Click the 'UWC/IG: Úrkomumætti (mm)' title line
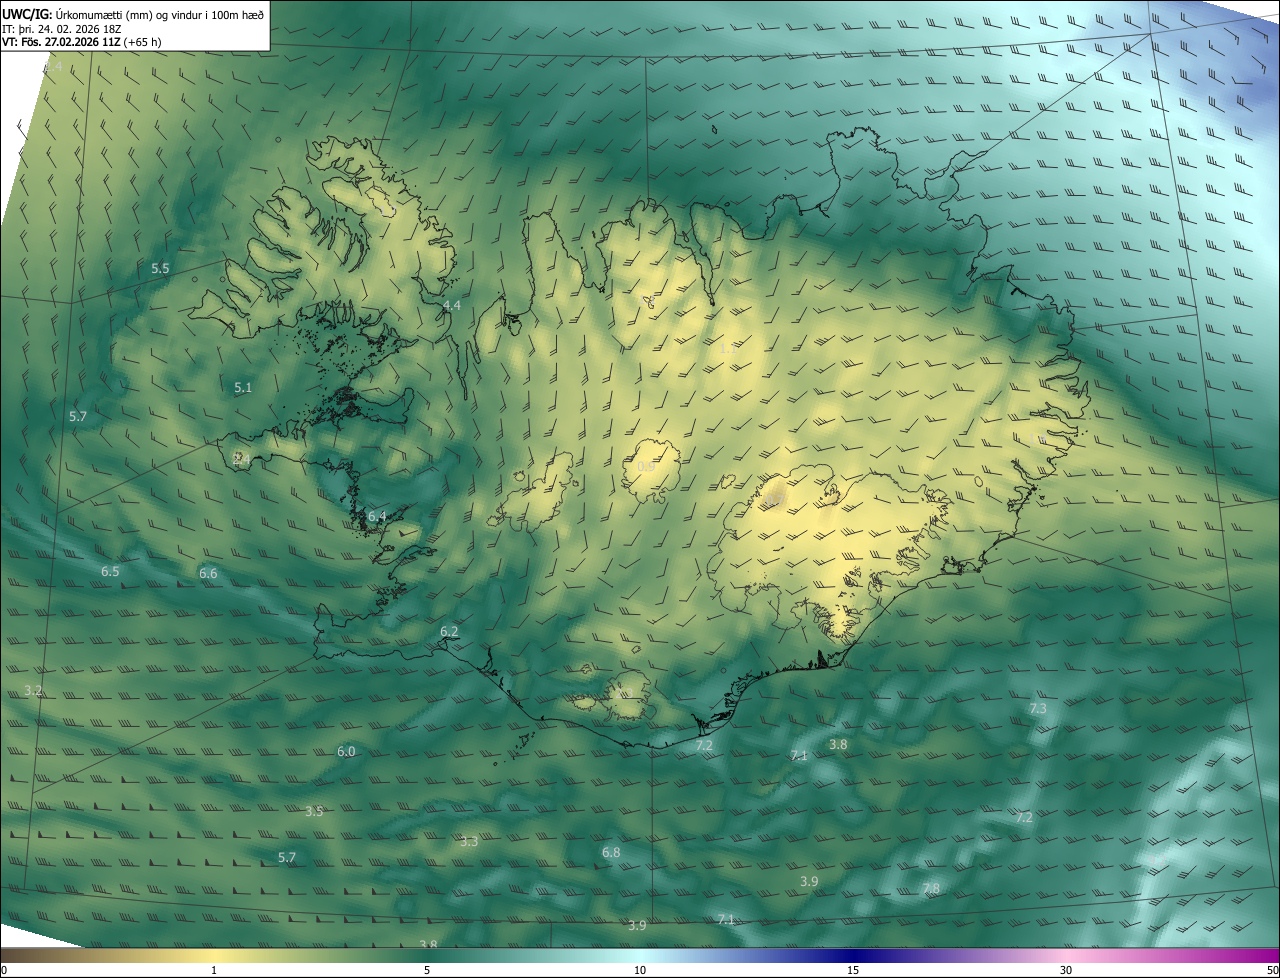 [x=133, y=13]
